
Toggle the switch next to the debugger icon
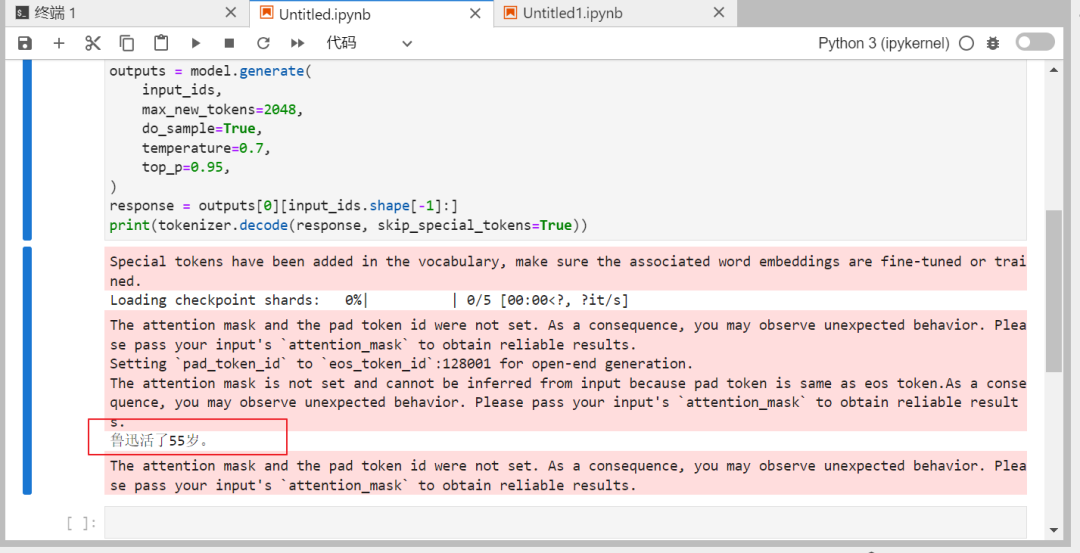tap(1035, 42)
